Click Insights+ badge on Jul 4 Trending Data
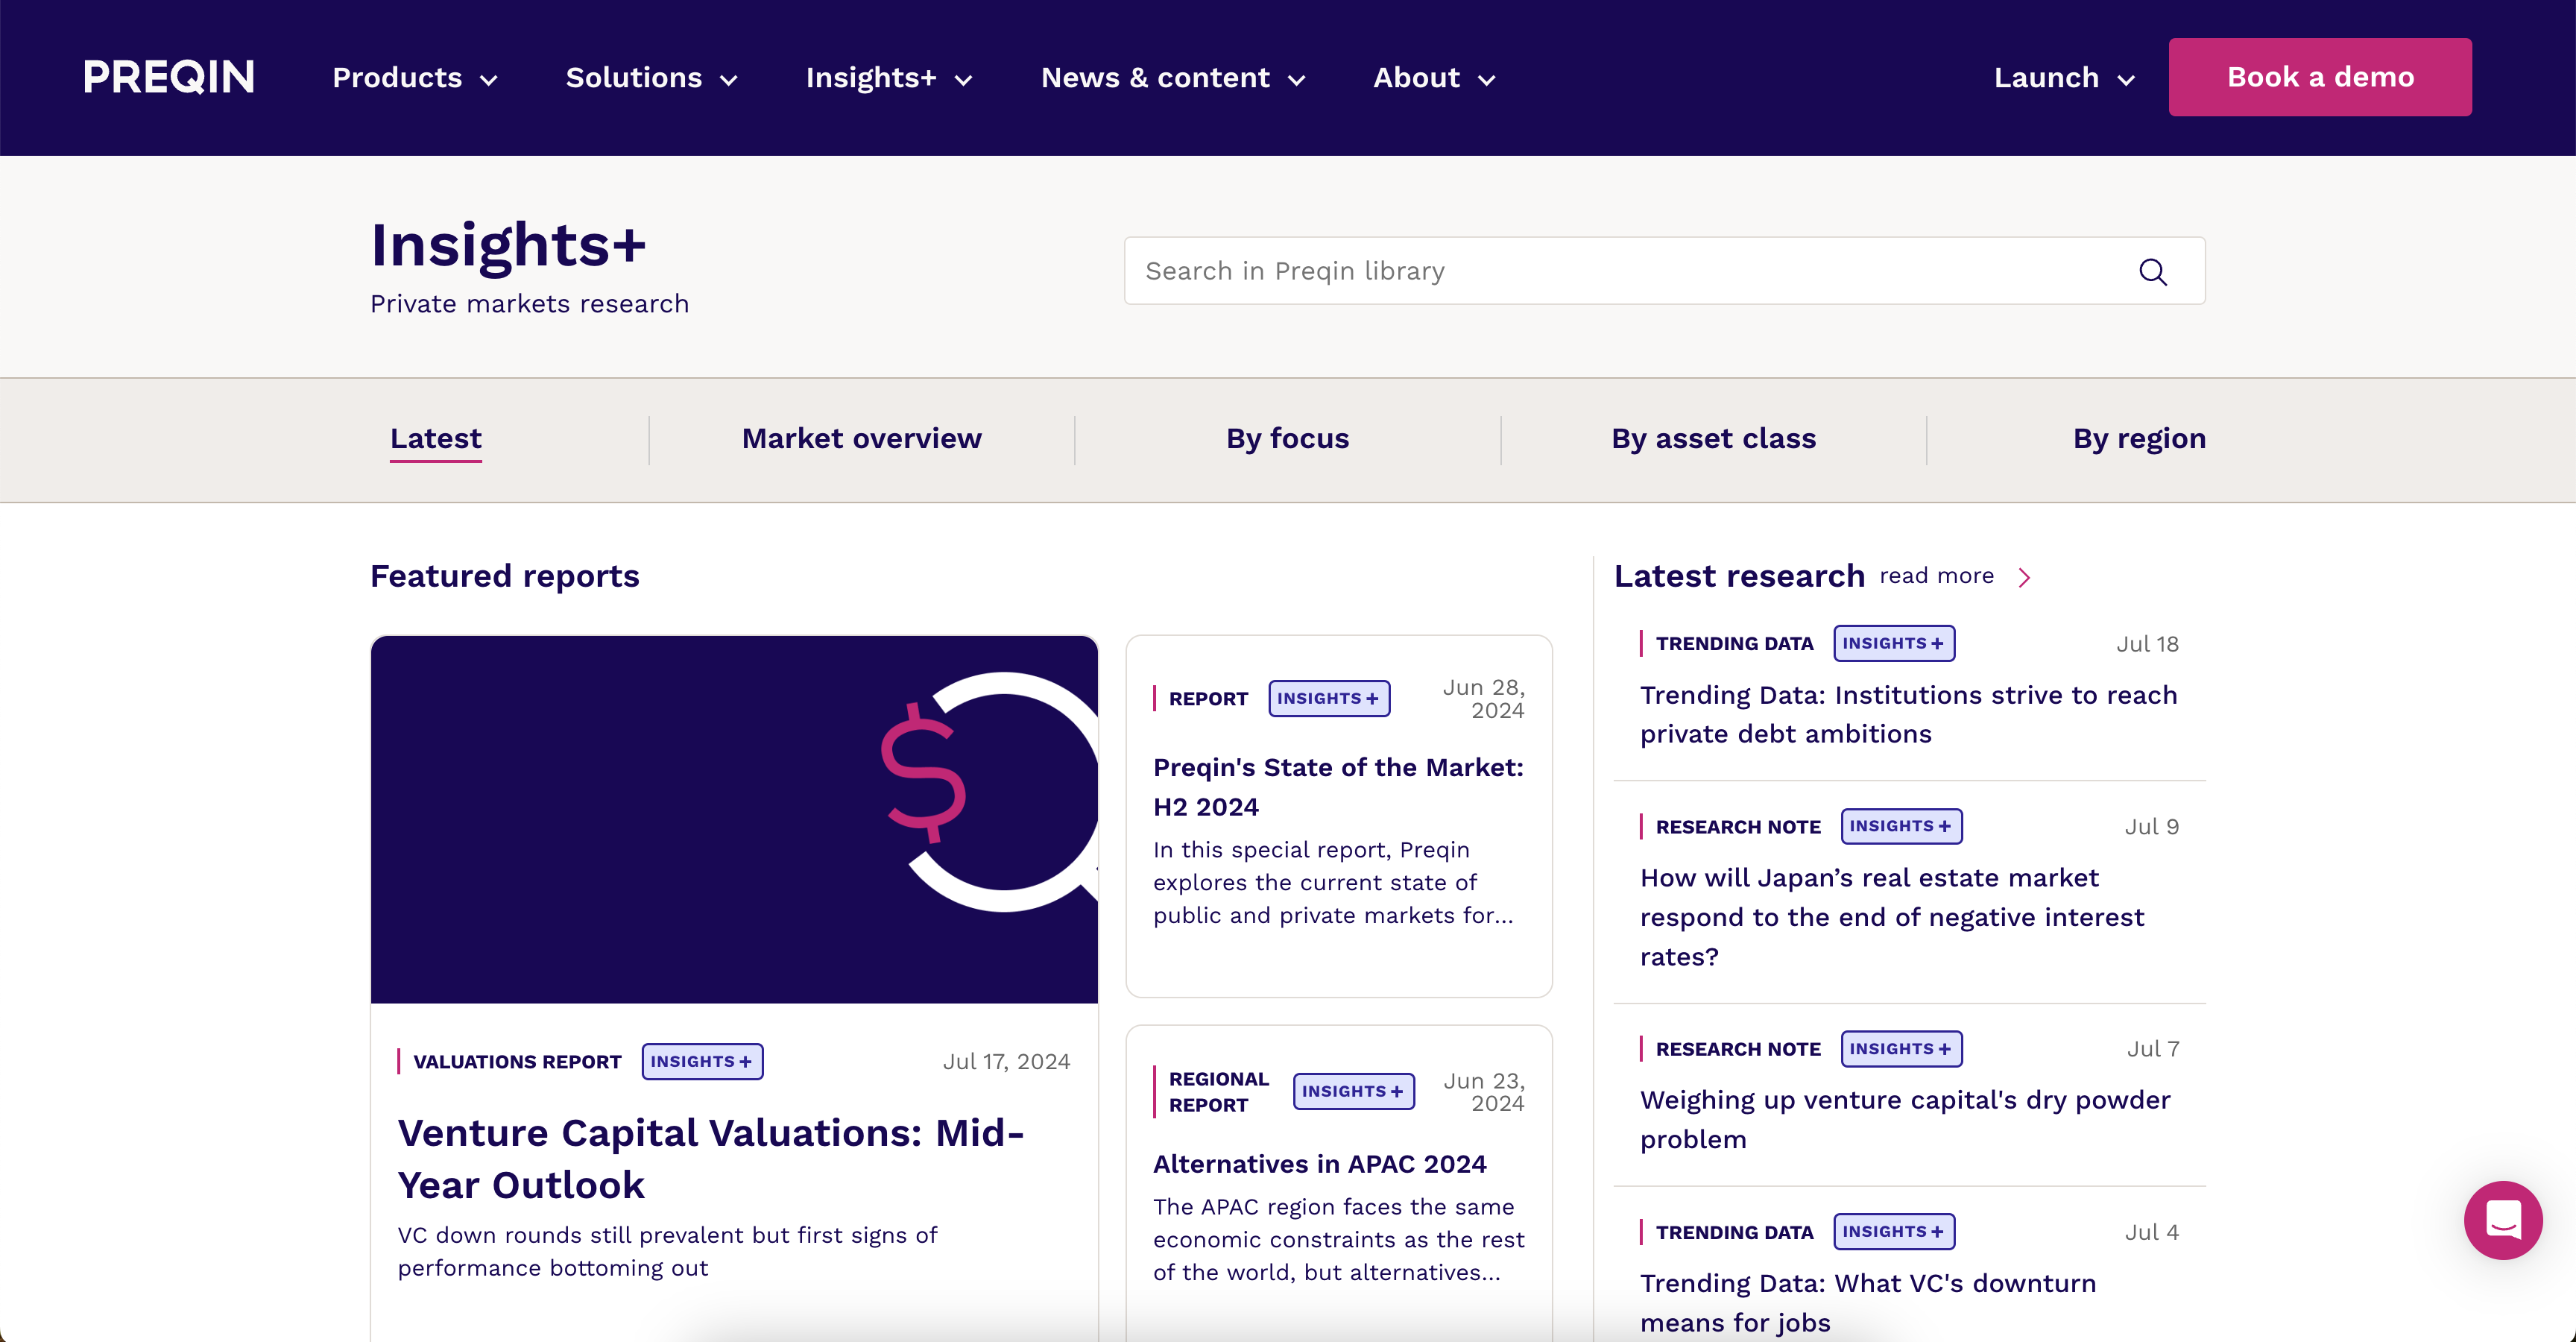 pyautogui.click(x=1894, y=1231)
